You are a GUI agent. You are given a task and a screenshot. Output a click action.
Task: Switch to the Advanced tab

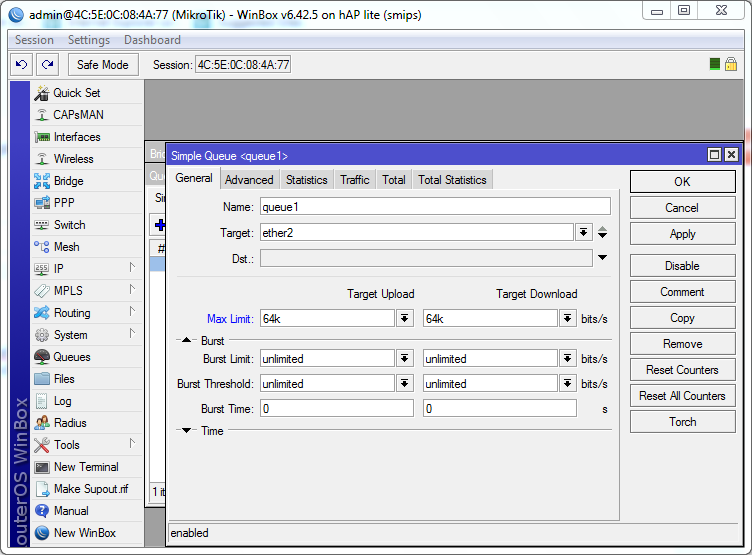pos(249,179)
